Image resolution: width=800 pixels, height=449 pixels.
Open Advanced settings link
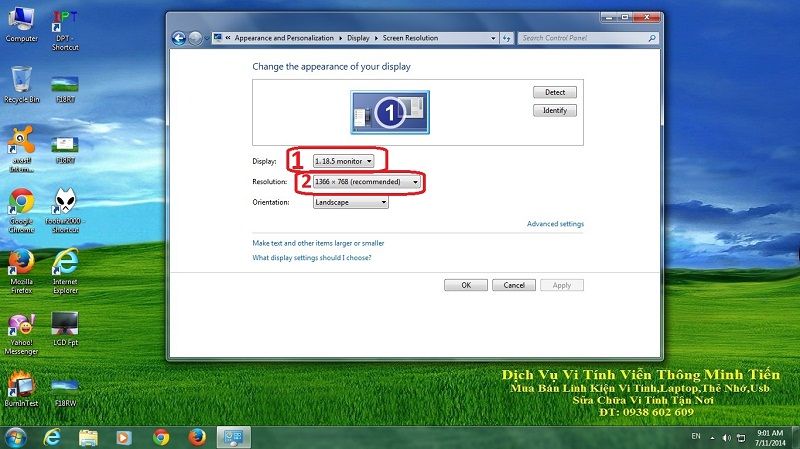555,224
